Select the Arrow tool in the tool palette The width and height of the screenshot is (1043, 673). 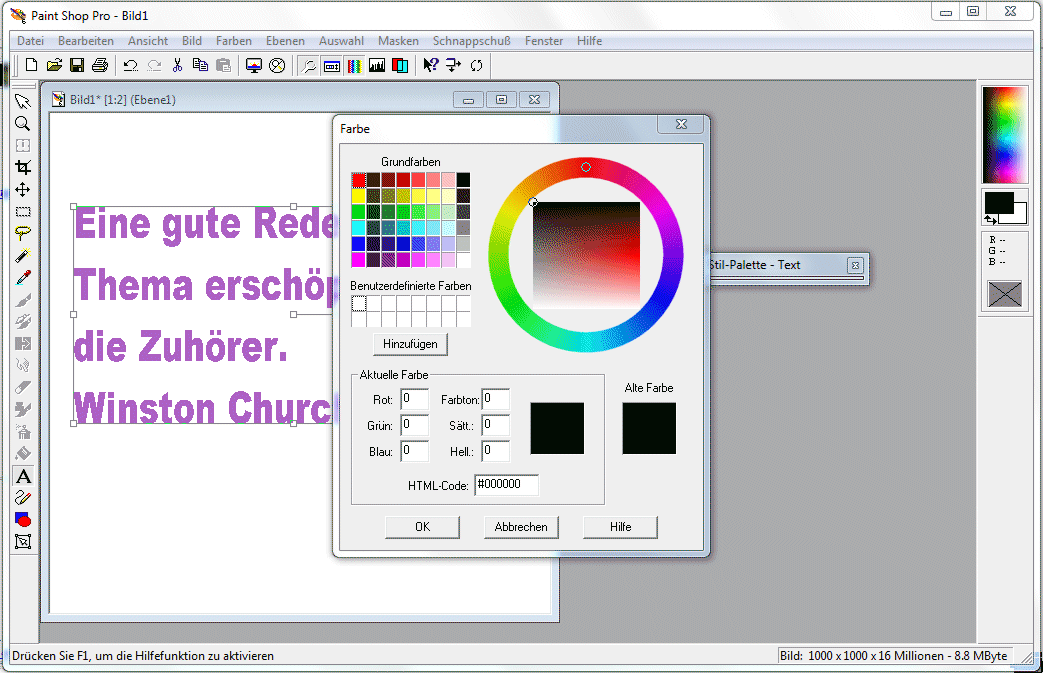point(23,102)
